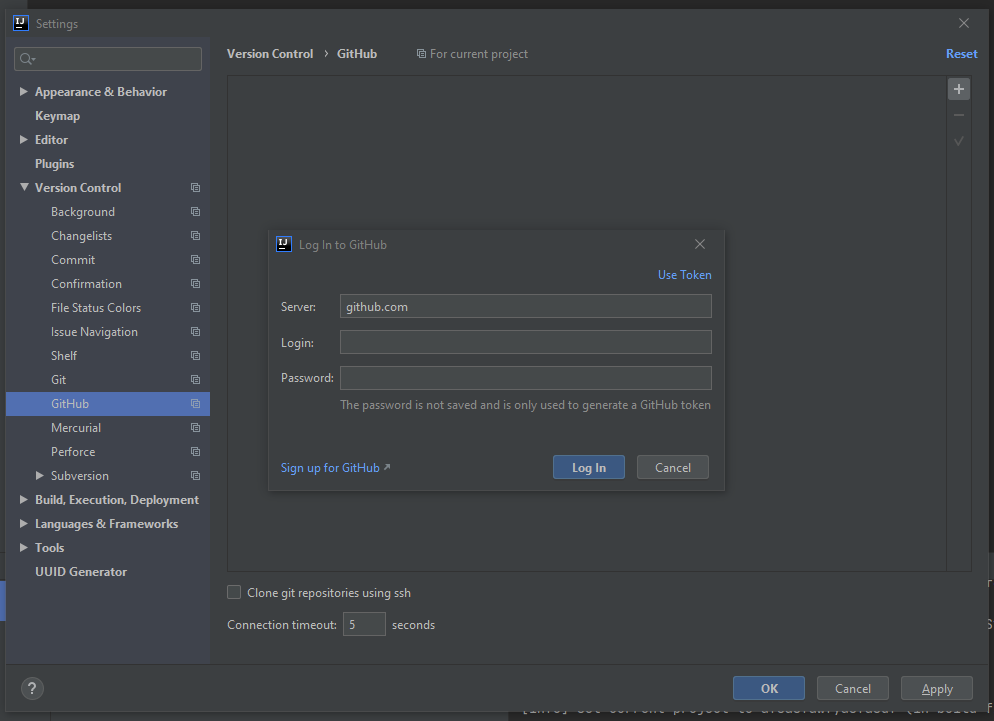Image resolution: width=994 pixels, height=721 pixels.
Task: Click project-level icon next to Mercurial
Action: [x=195, y=428]
